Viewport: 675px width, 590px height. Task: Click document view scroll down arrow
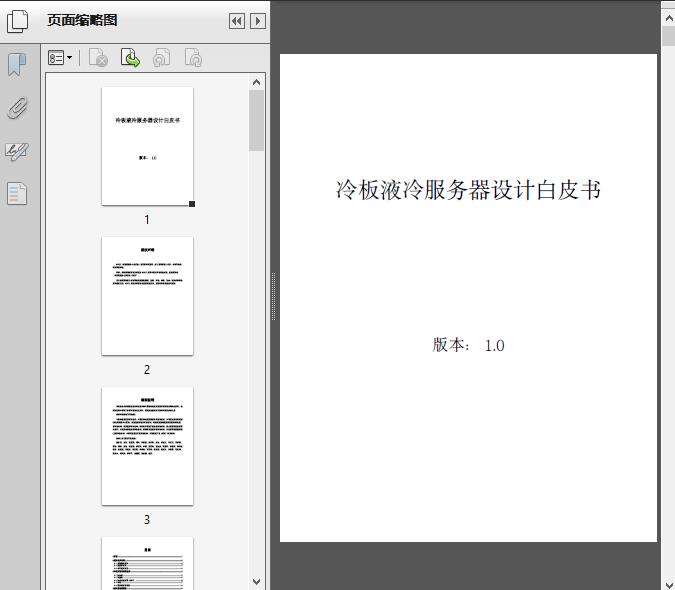click(669, 584)
